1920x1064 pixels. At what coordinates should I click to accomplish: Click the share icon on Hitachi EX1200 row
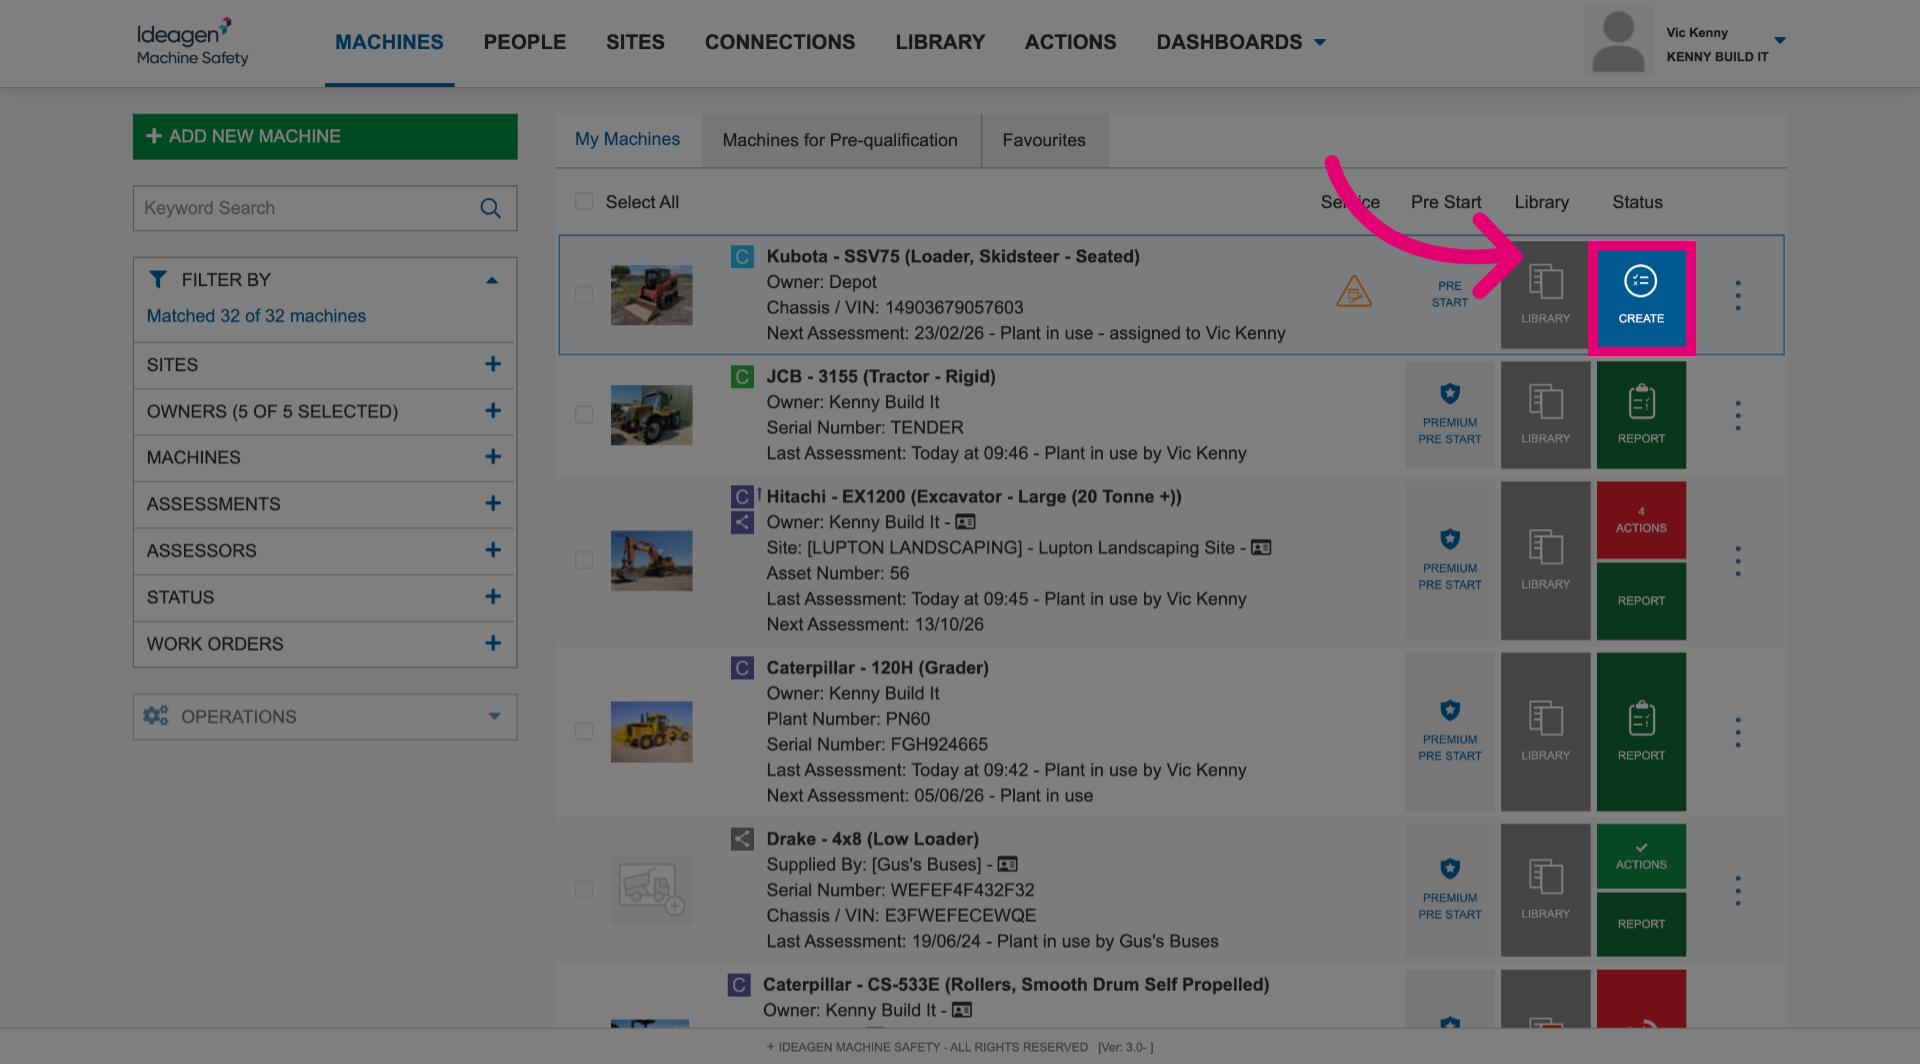(742, 522)
